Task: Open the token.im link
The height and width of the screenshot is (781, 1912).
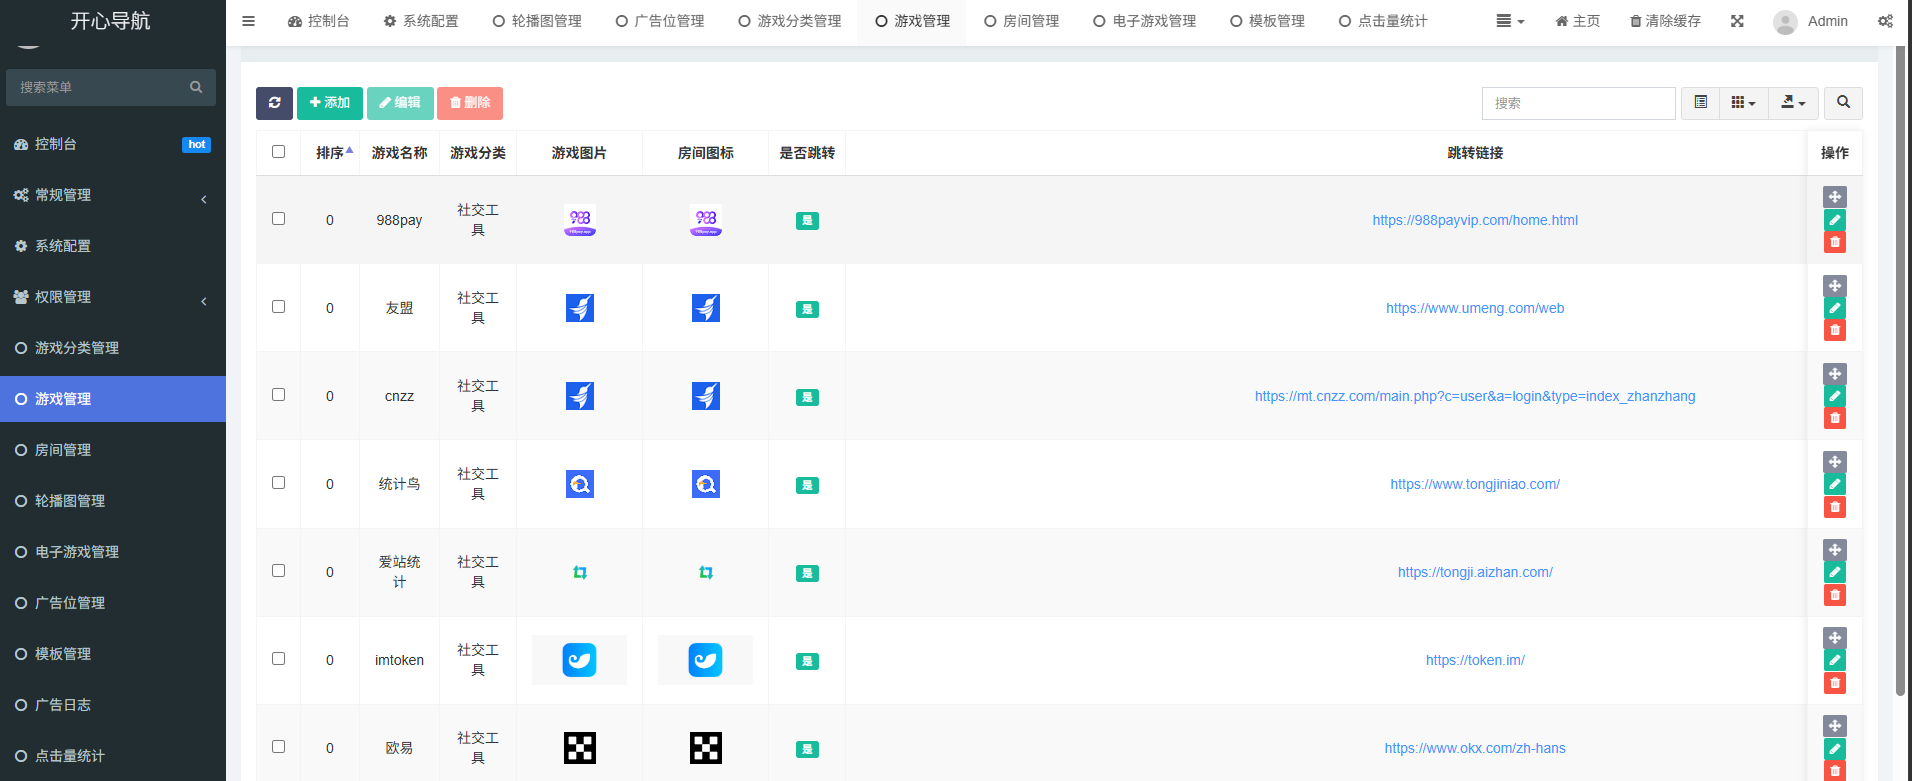Action: (x=1475, y=660)
